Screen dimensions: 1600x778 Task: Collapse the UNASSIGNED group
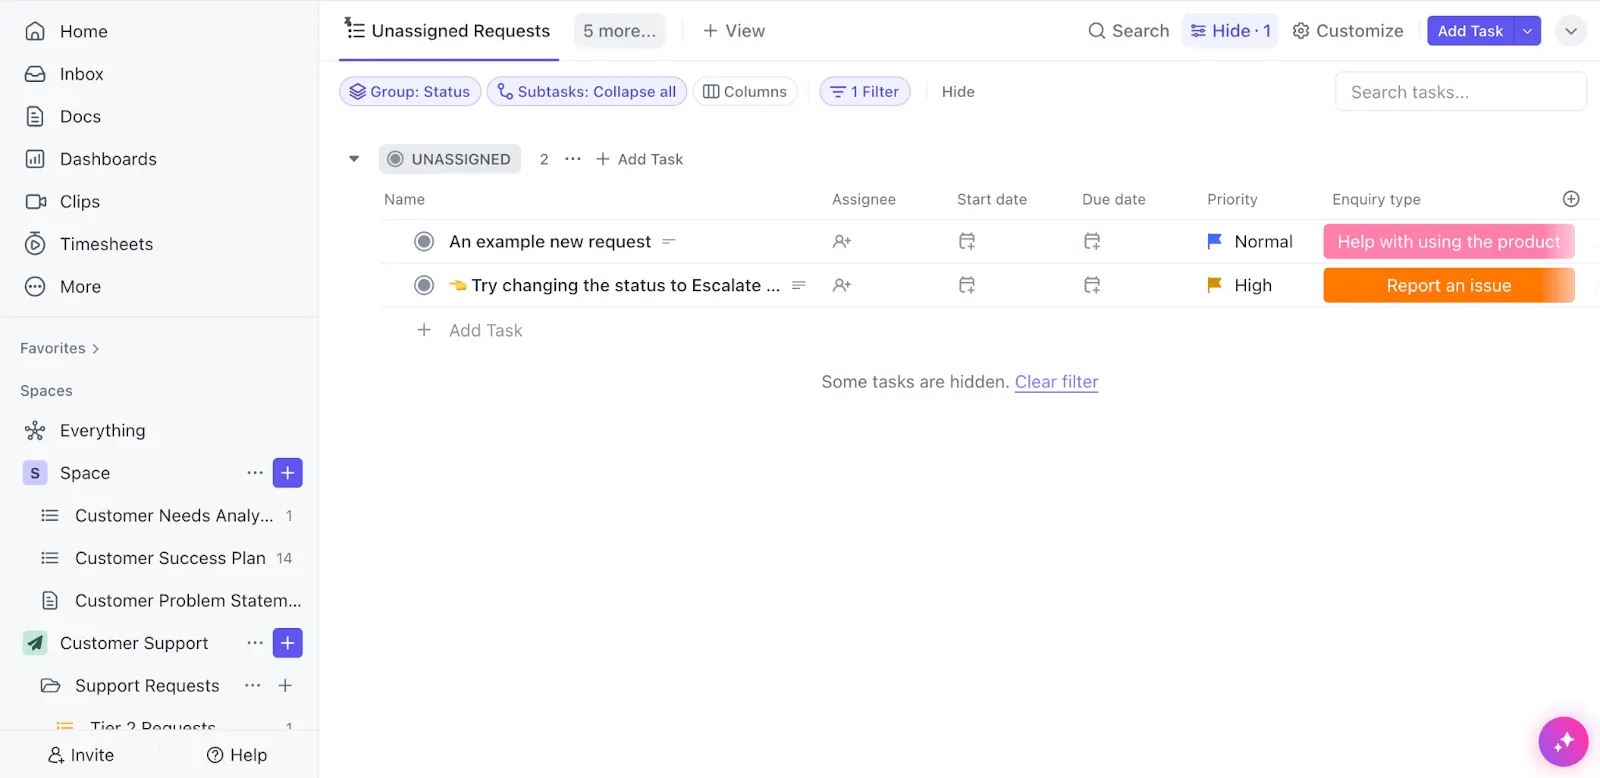(354, 159)
